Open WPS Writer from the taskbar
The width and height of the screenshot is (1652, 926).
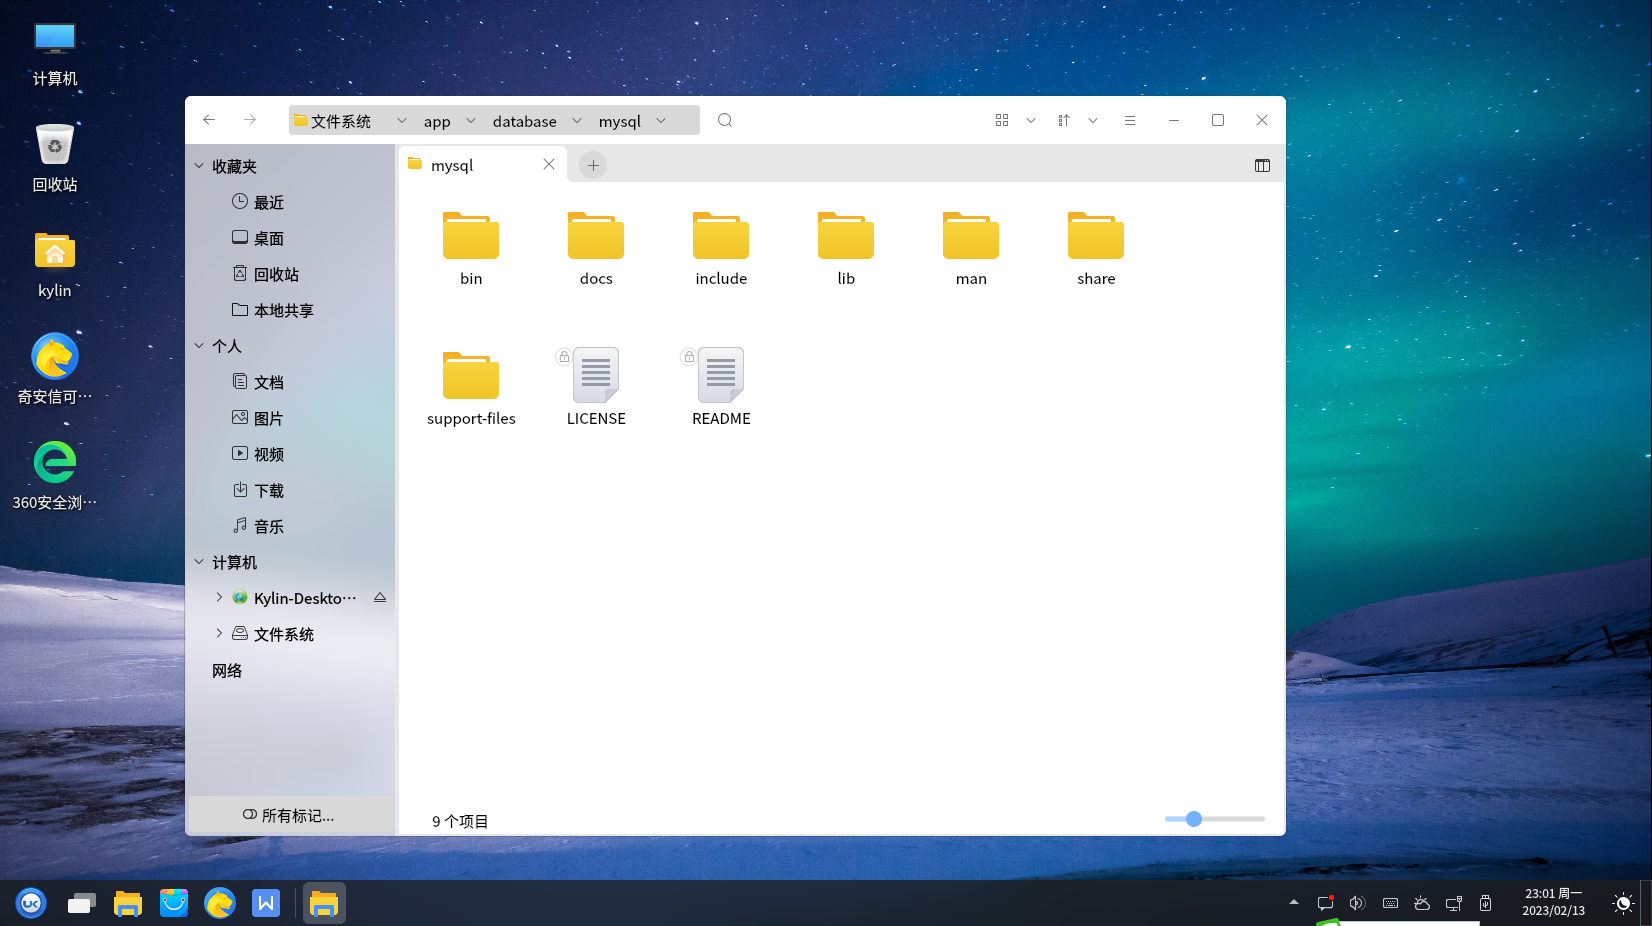266,903
